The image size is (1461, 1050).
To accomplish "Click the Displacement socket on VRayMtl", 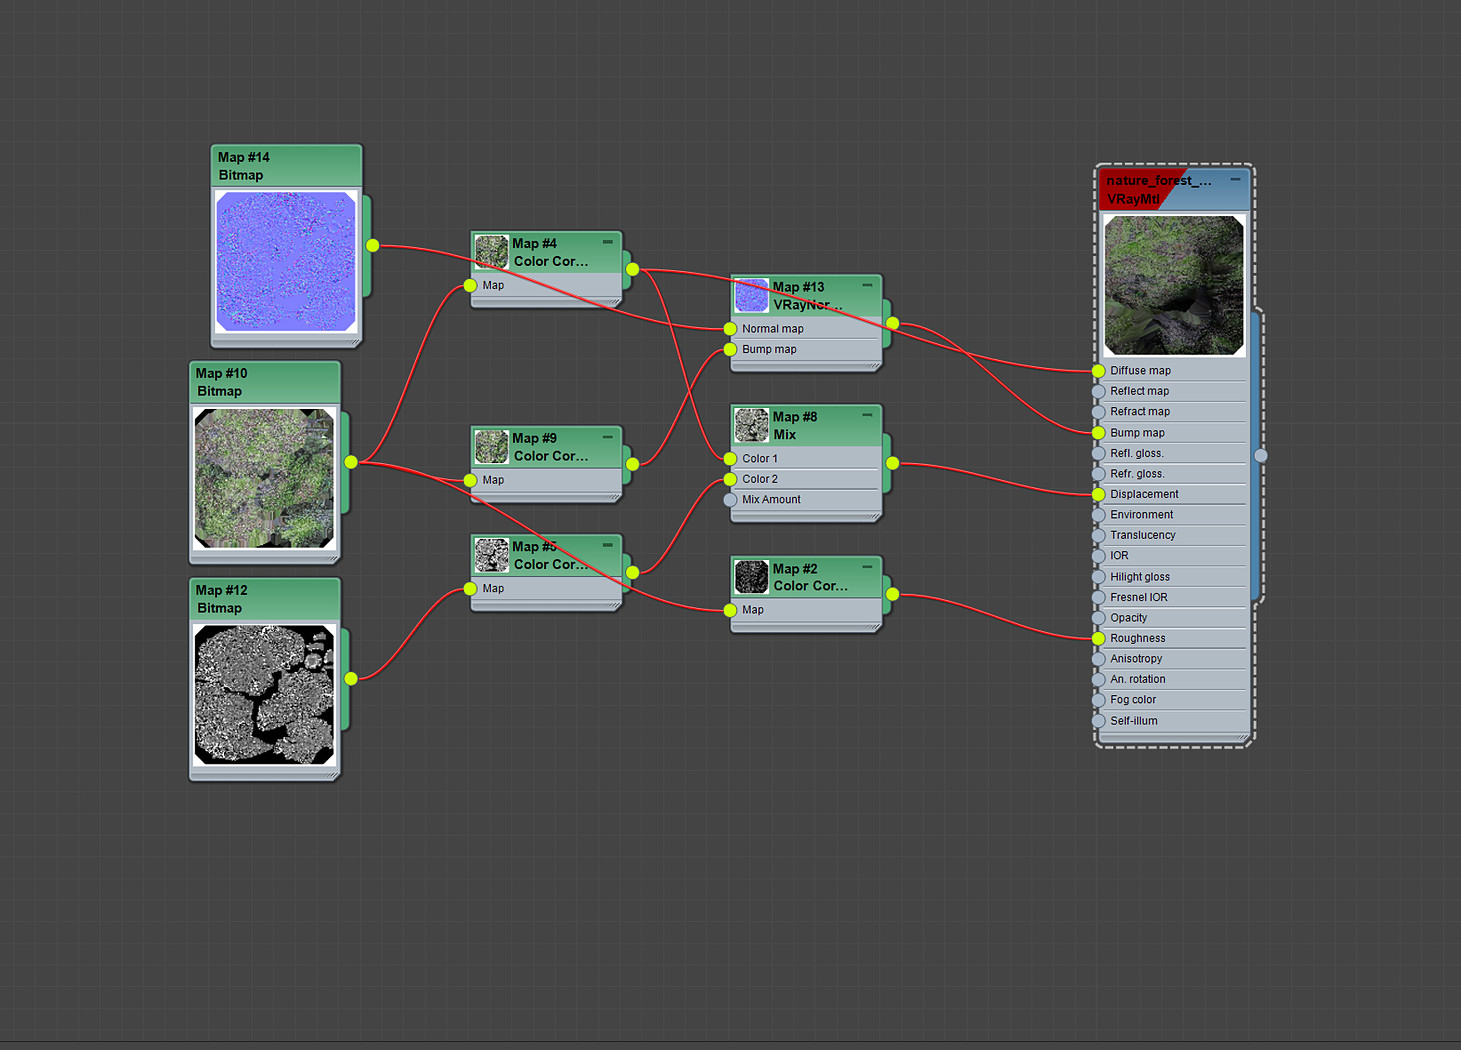I will coord(1098,494).
